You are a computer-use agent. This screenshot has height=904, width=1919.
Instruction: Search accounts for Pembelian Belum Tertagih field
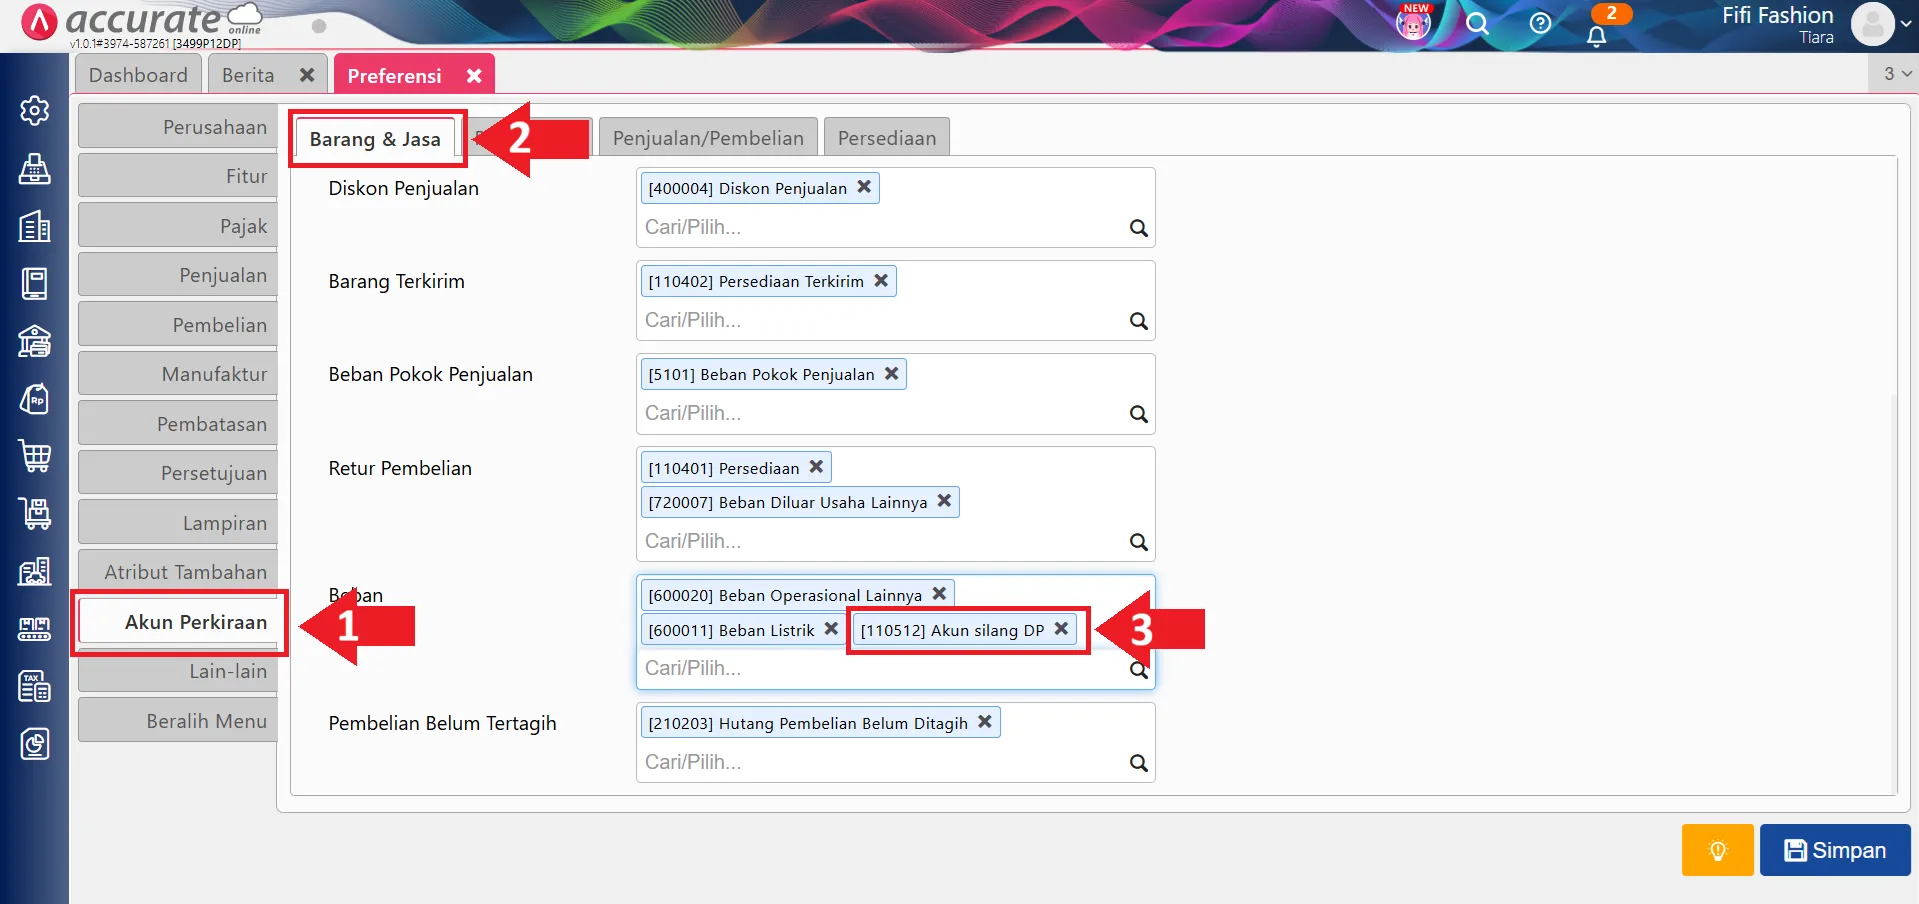1138,763
